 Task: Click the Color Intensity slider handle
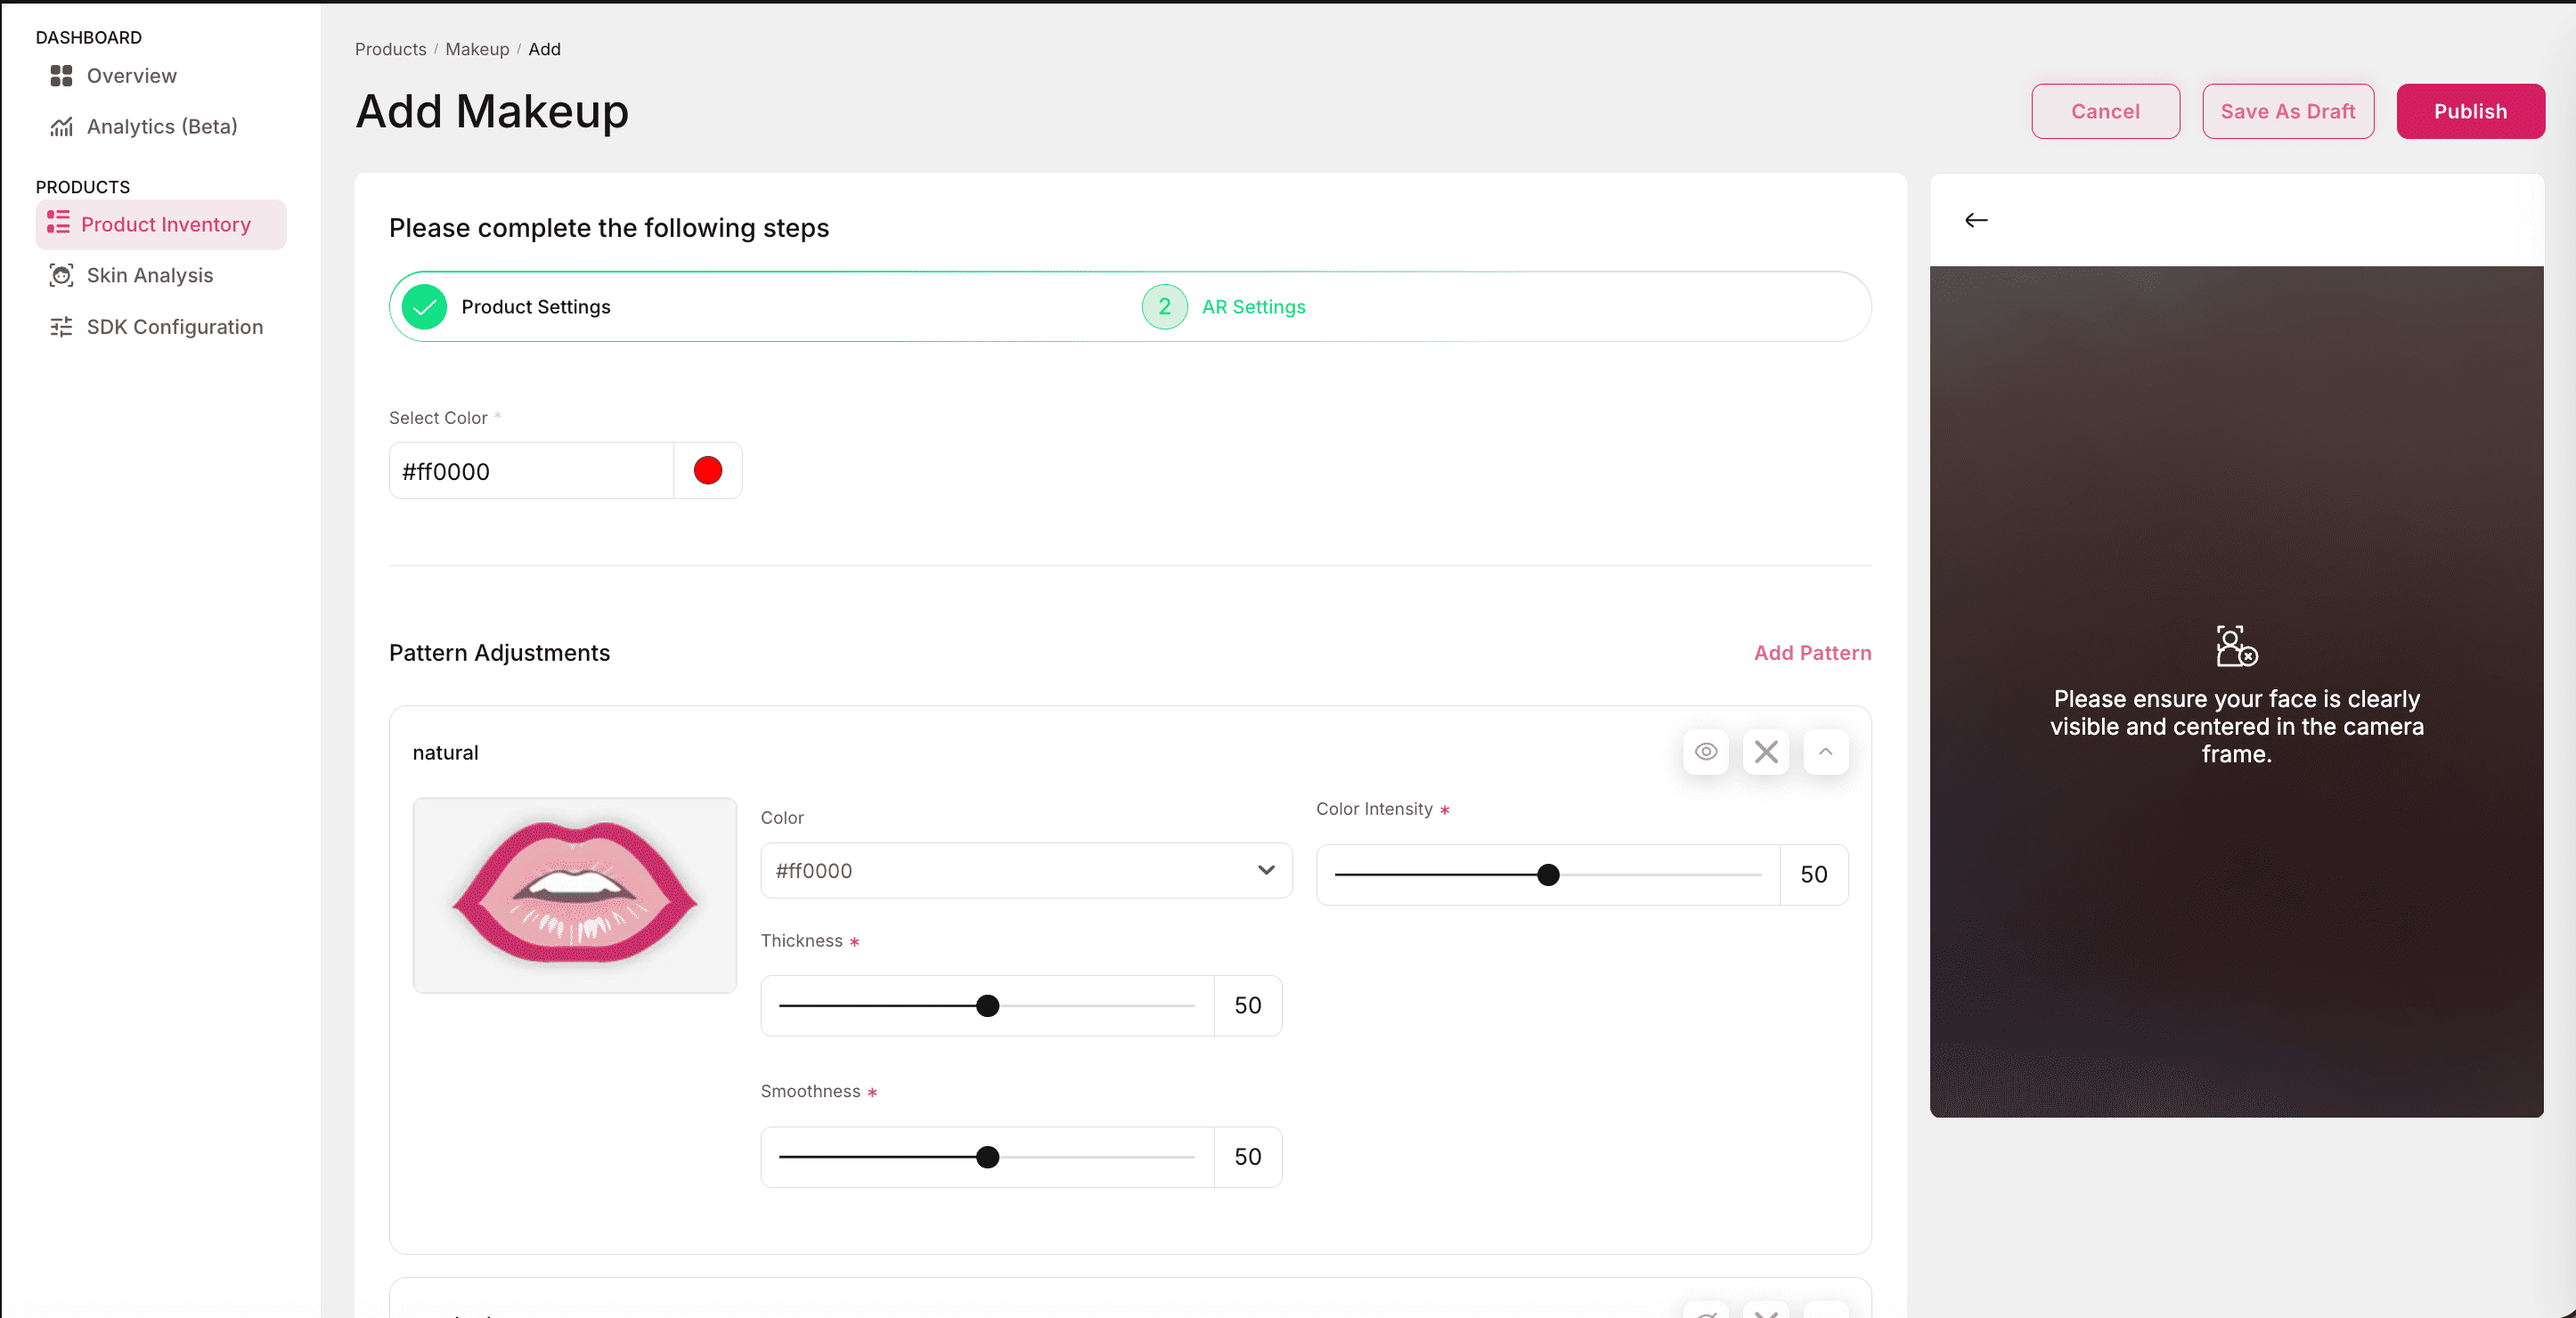(1548, 875)
